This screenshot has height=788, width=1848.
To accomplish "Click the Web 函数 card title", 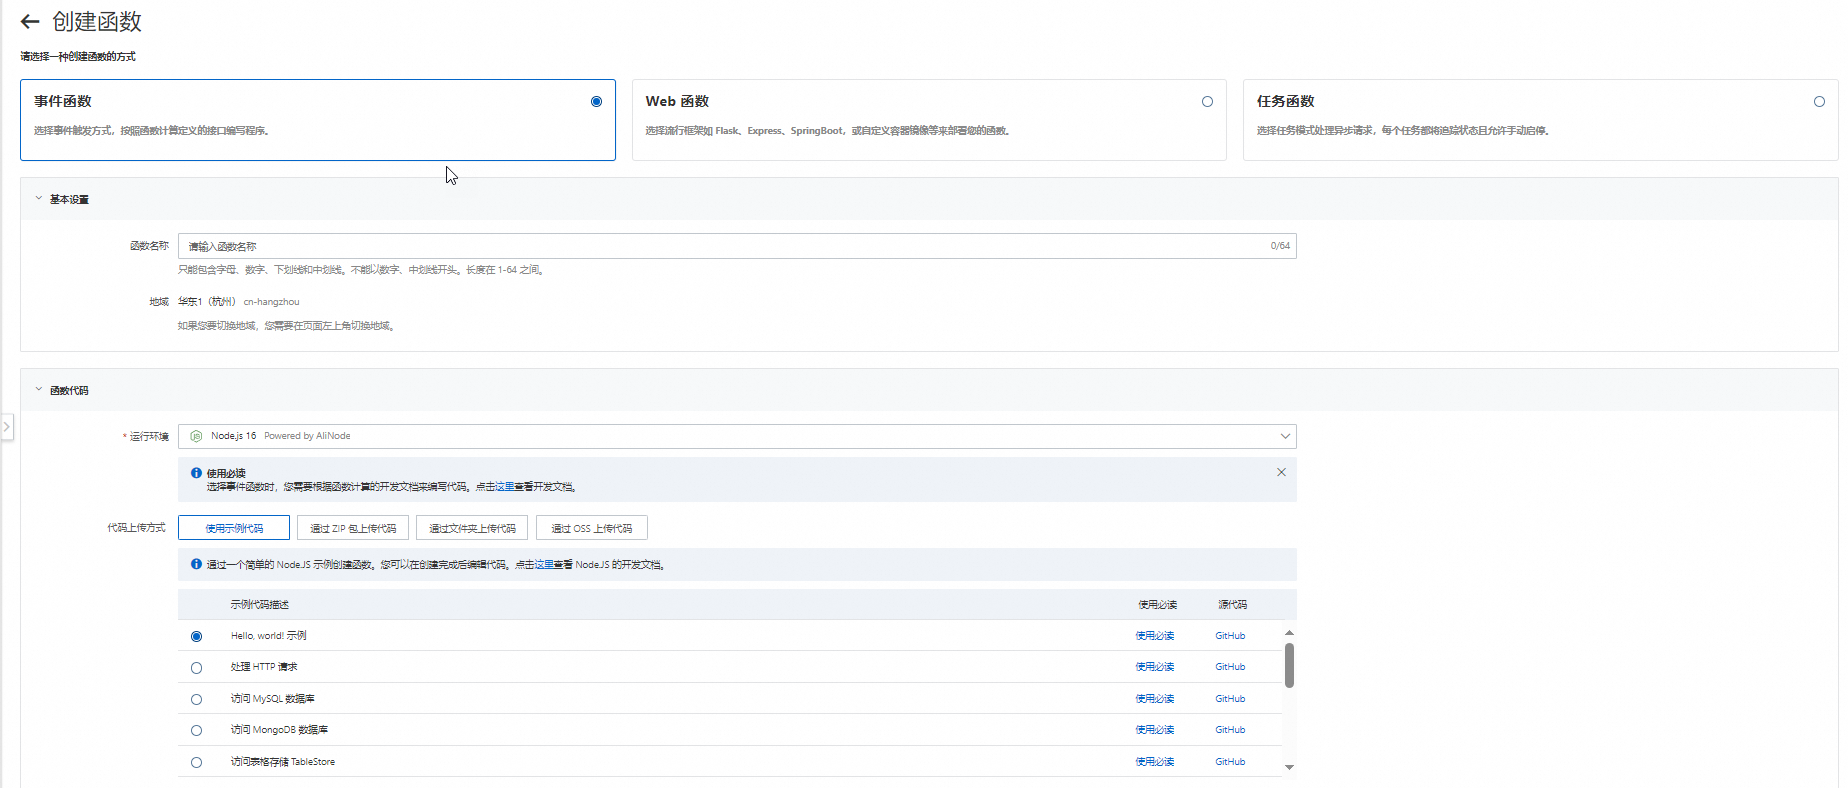I will [x=677, y=101].
